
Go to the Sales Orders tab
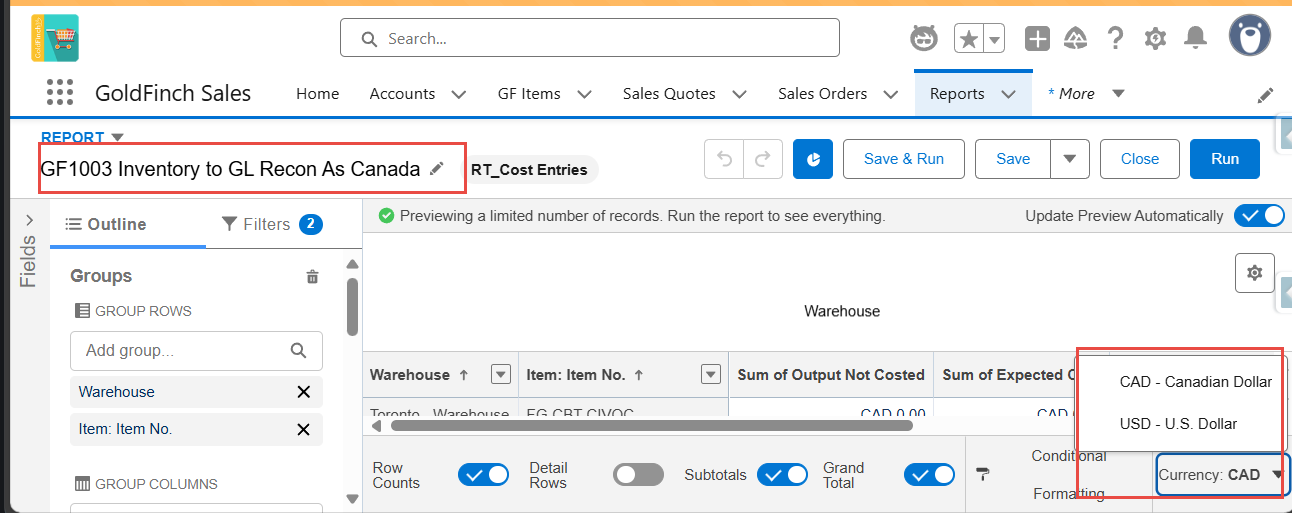point(822,94)
